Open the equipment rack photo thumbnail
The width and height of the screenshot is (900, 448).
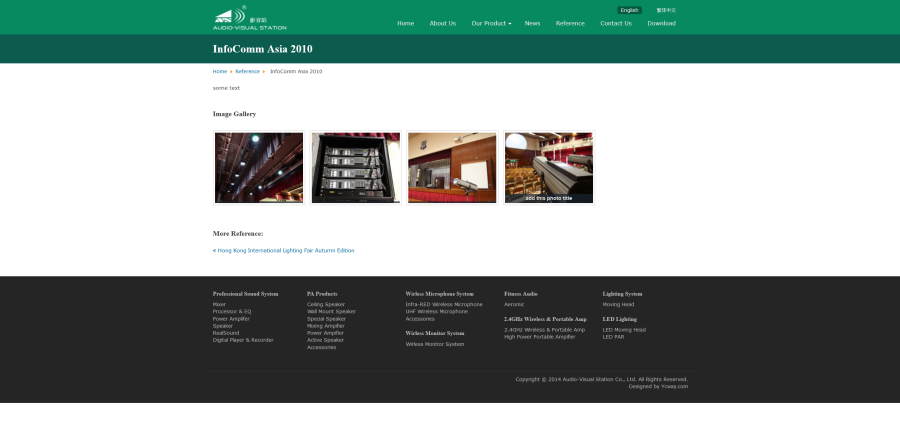(x=355, y=167)
